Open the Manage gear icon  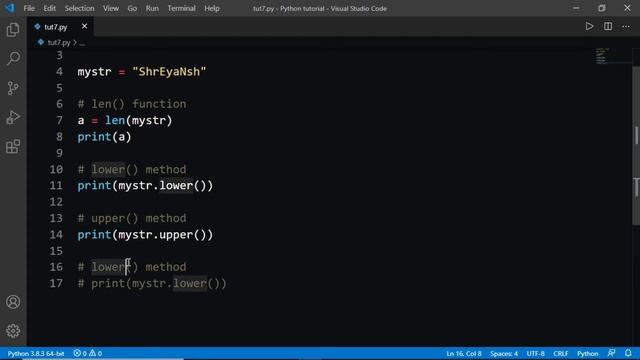point(13,331)
